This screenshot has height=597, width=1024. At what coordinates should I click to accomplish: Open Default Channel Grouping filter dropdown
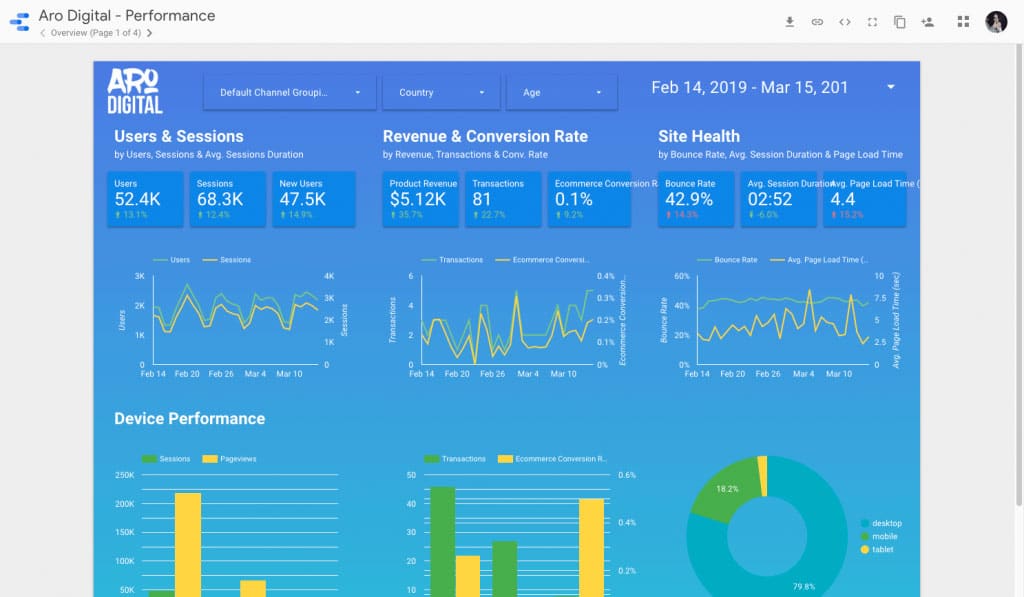pyautogui.click(x=289, y=92)
